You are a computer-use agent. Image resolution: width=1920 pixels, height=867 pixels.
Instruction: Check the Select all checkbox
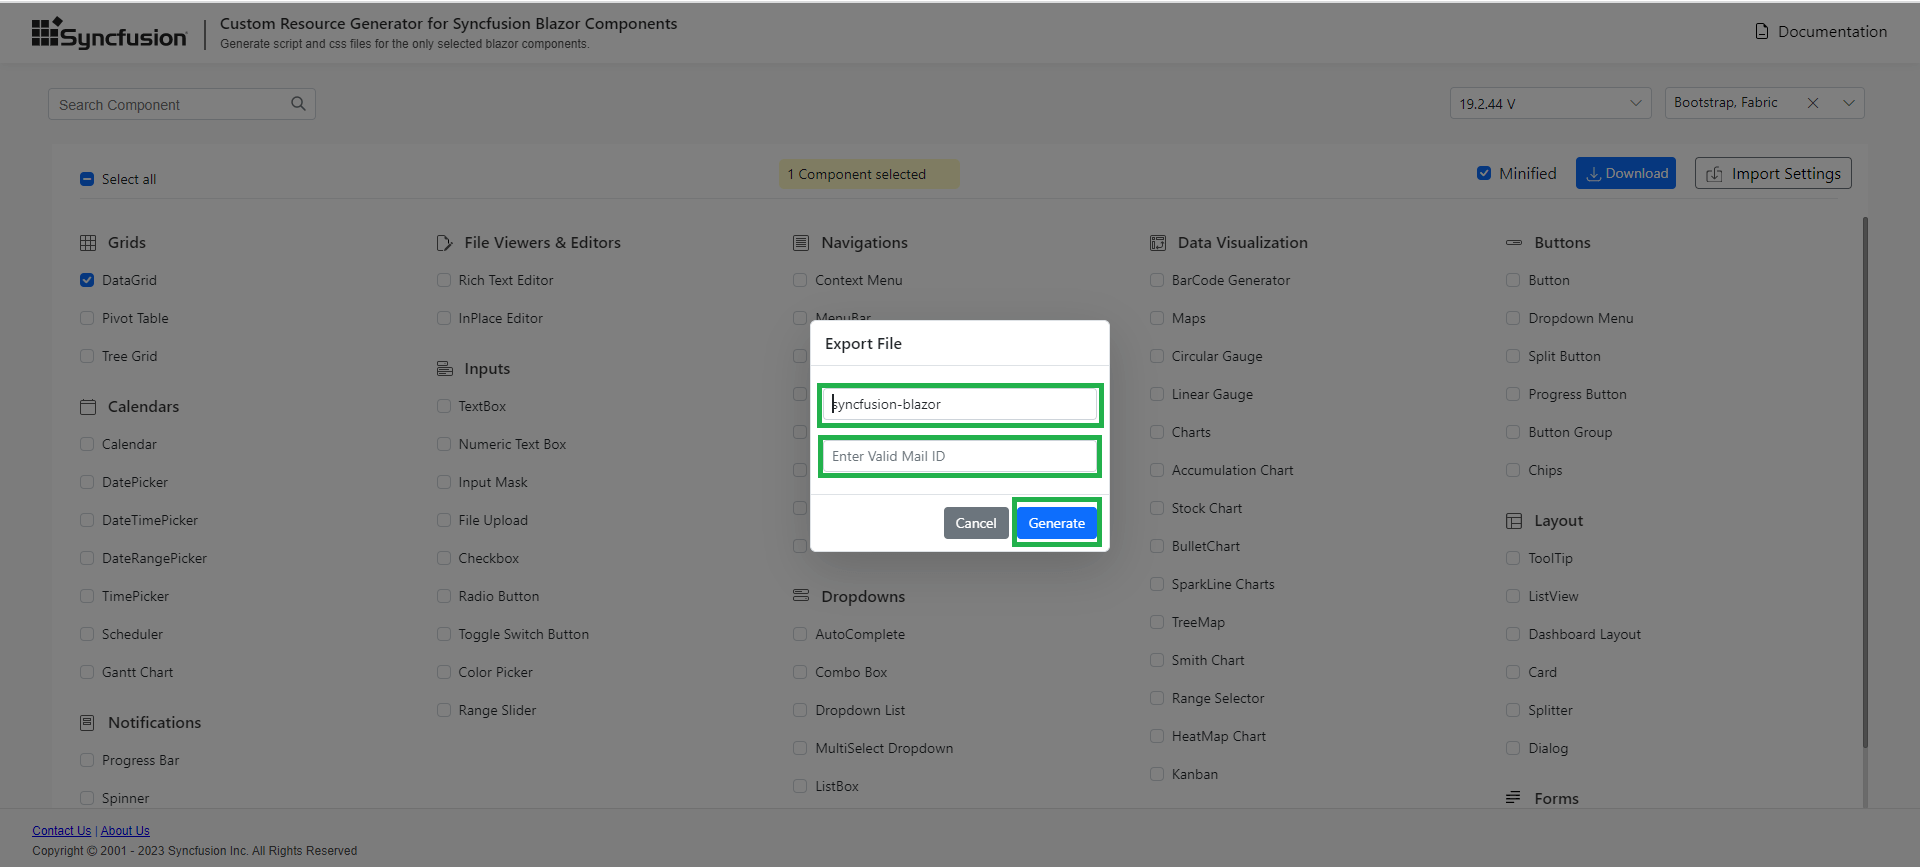click(87, 179)
